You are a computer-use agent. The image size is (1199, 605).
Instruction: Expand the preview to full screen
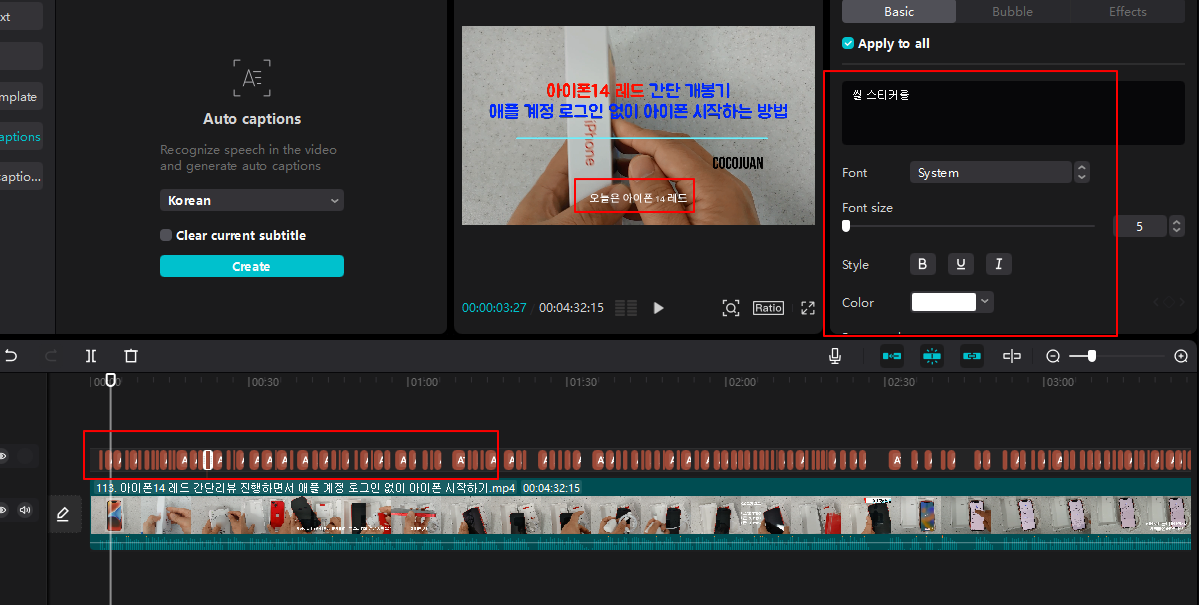click(x=807, y=307)
